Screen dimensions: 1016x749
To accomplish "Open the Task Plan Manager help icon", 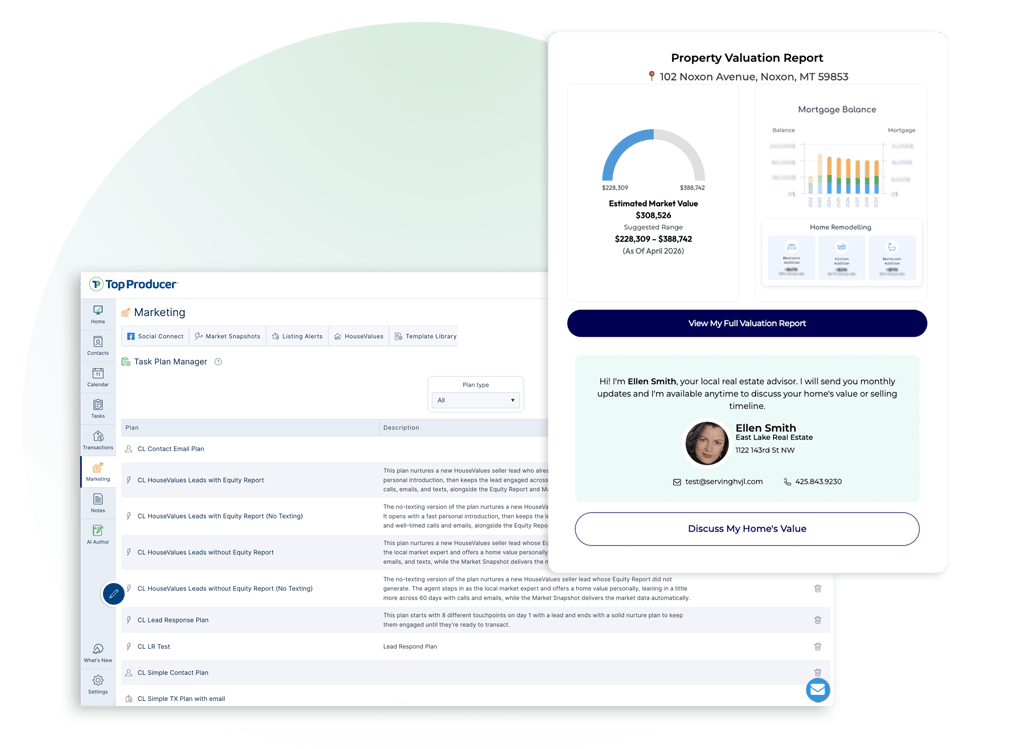I will click(218, 362).
